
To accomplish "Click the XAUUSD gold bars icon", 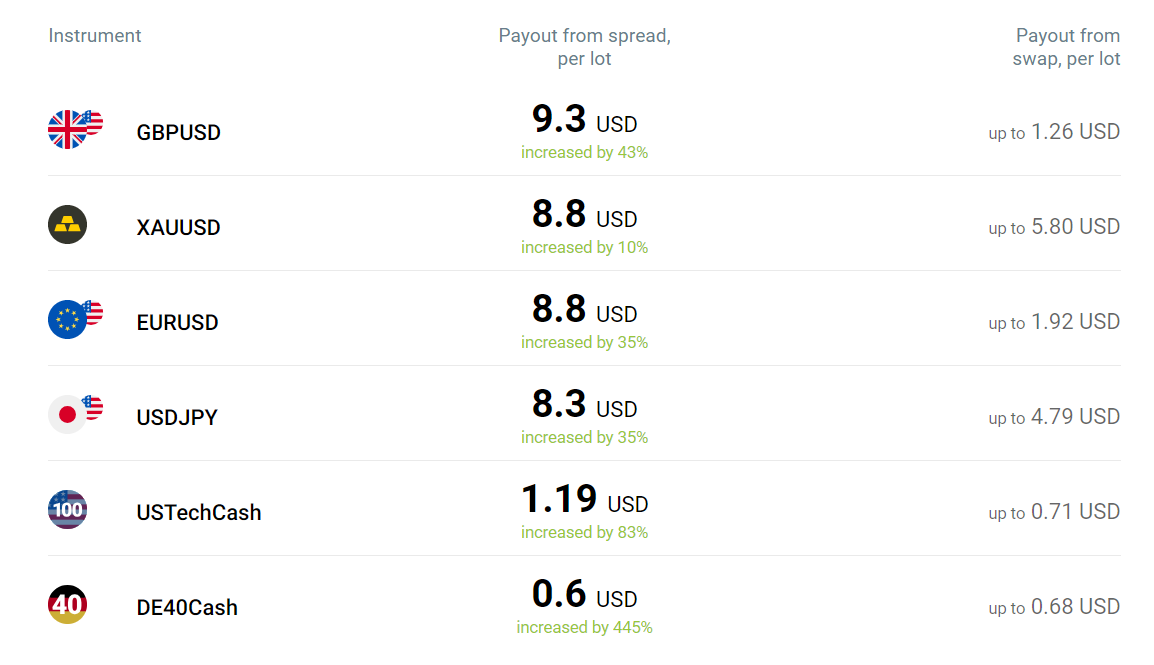I will (x=68, y=224).
